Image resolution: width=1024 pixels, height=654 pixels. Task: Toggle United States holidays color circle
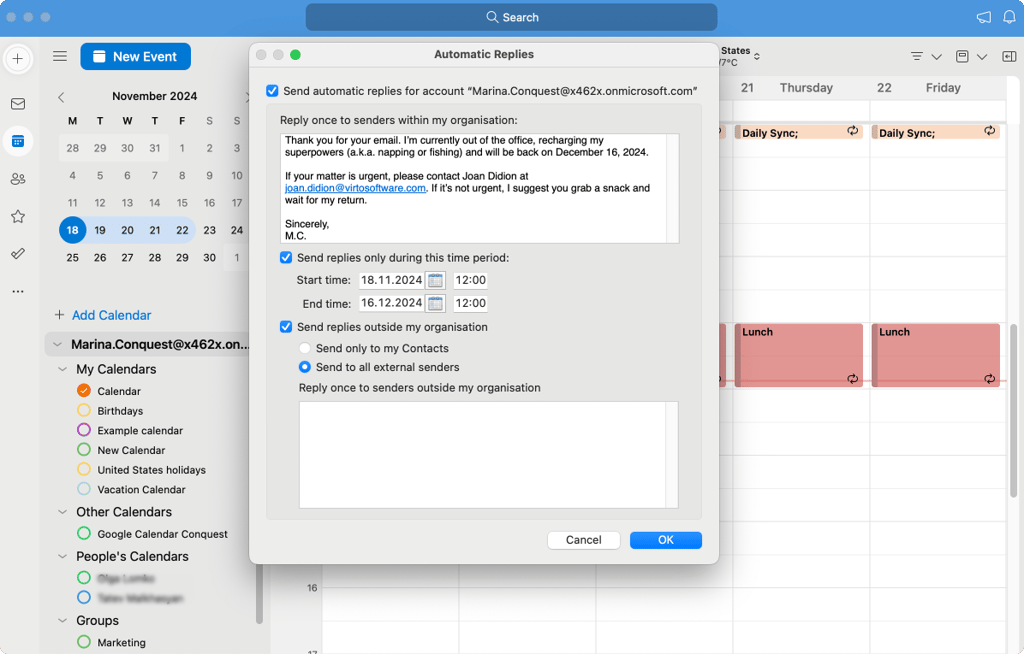point(84,469)
